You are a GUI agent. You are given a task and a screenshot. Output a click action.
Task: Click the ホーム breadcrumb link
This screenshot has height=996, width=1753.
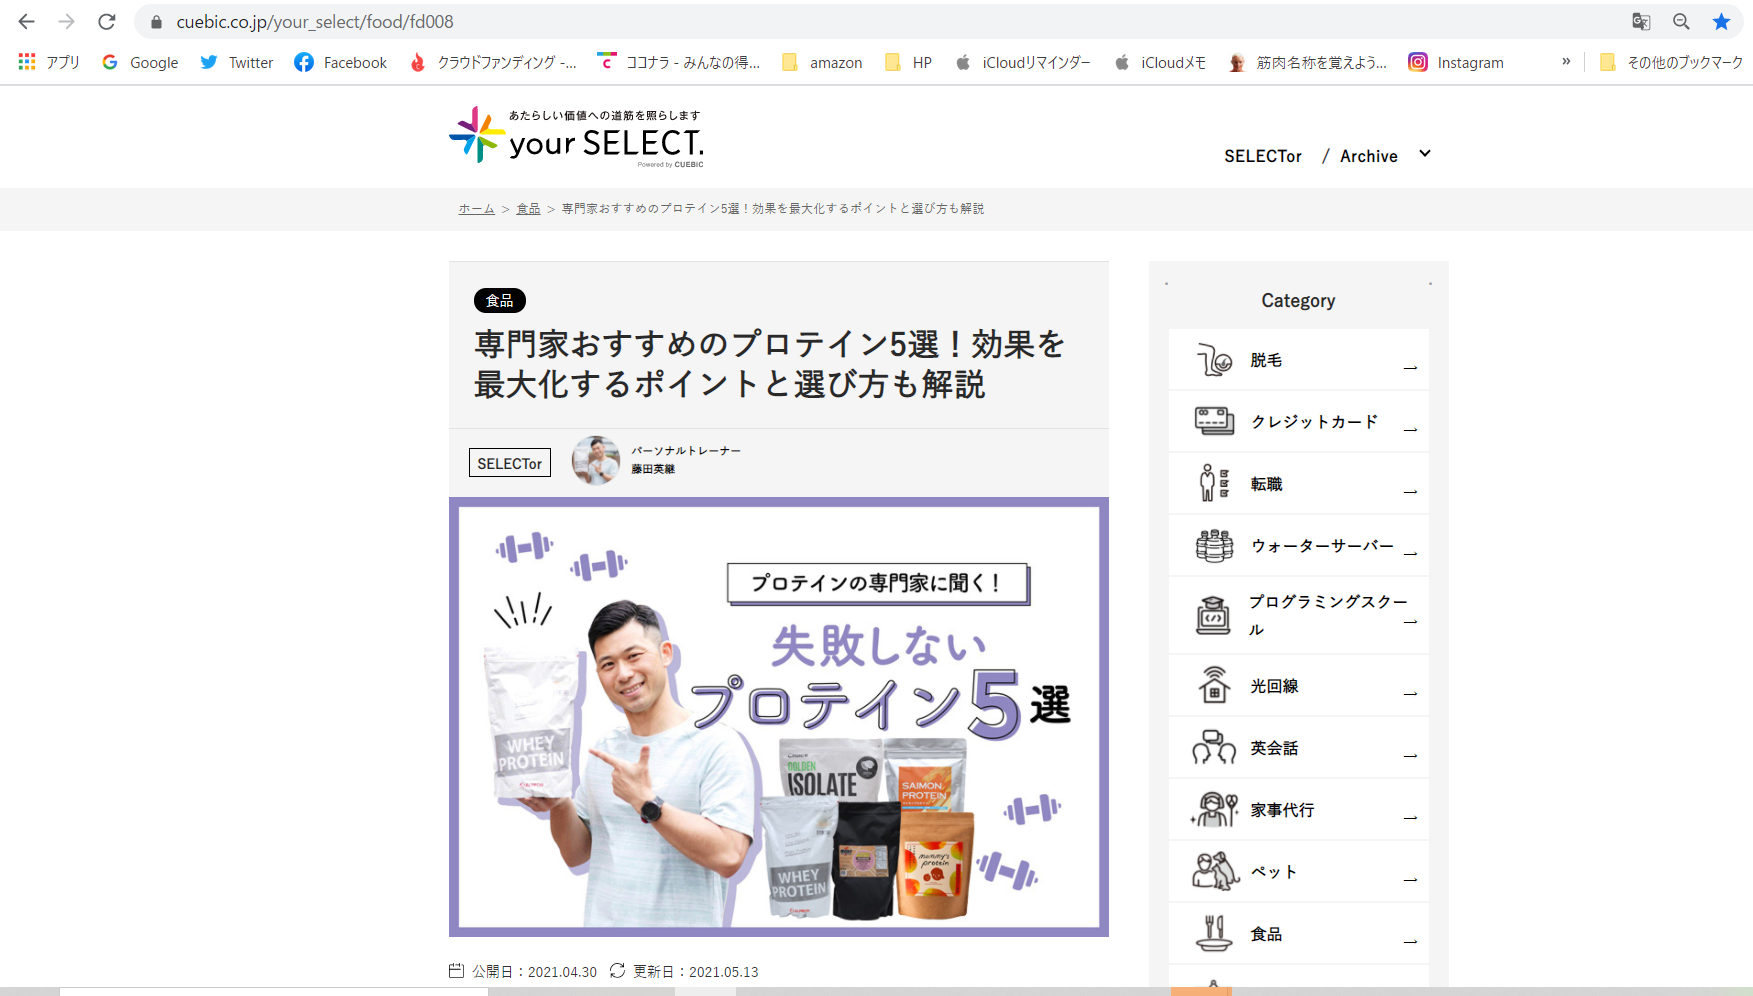(x=476, y=209)
